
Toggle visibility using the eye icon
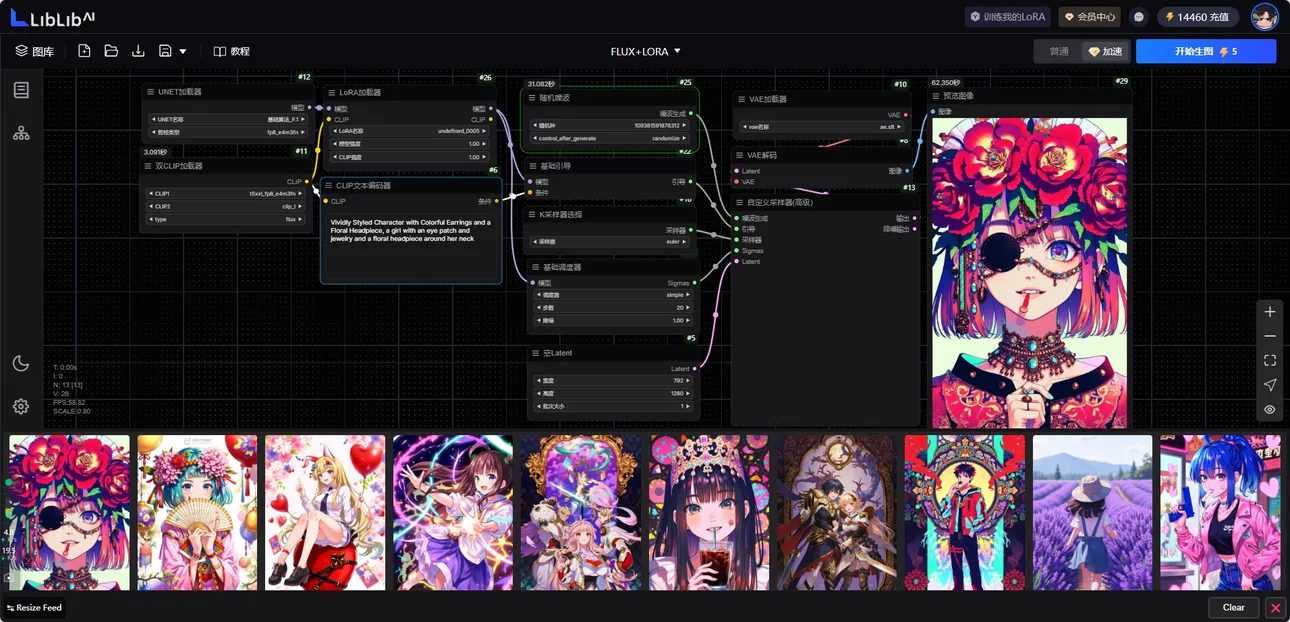(1269, 409)
